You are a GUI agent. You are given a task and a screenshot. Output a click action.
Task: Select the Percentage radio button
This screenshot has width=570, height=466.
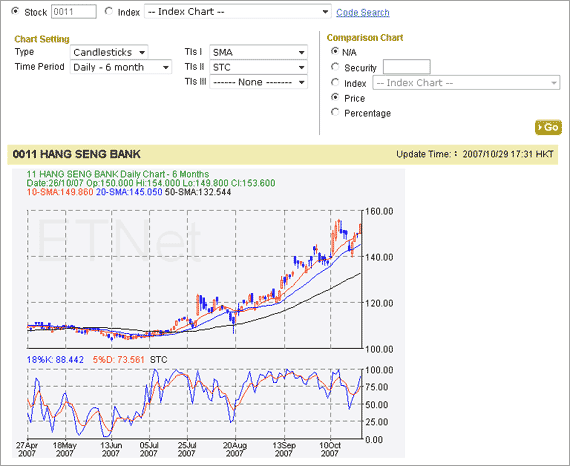pos(335,112)
